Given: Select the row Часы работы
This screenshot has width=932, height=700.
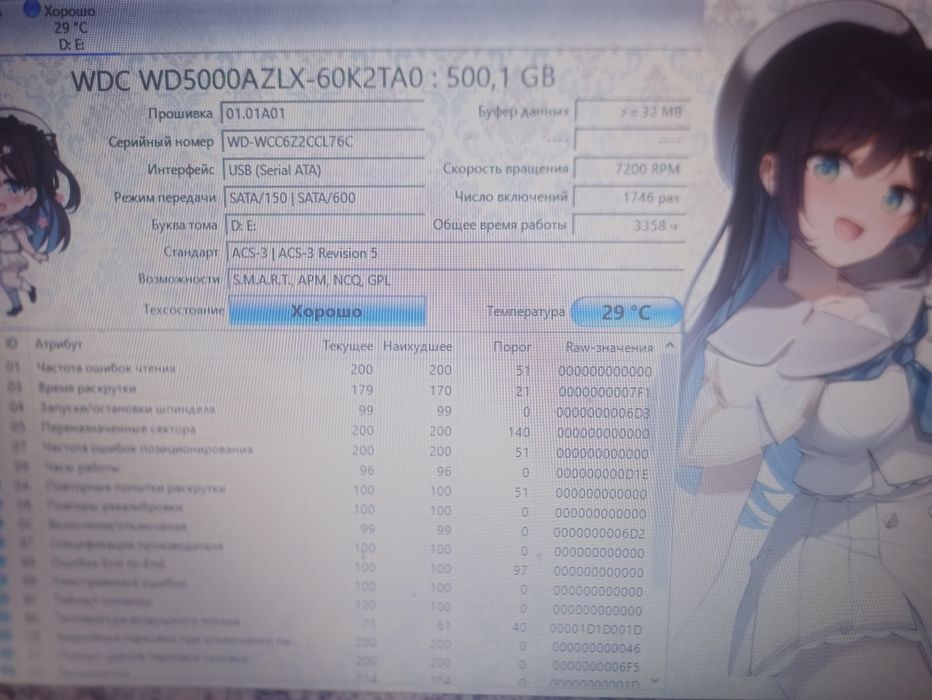Looking at the screenshot, I should tap(330, 469).
